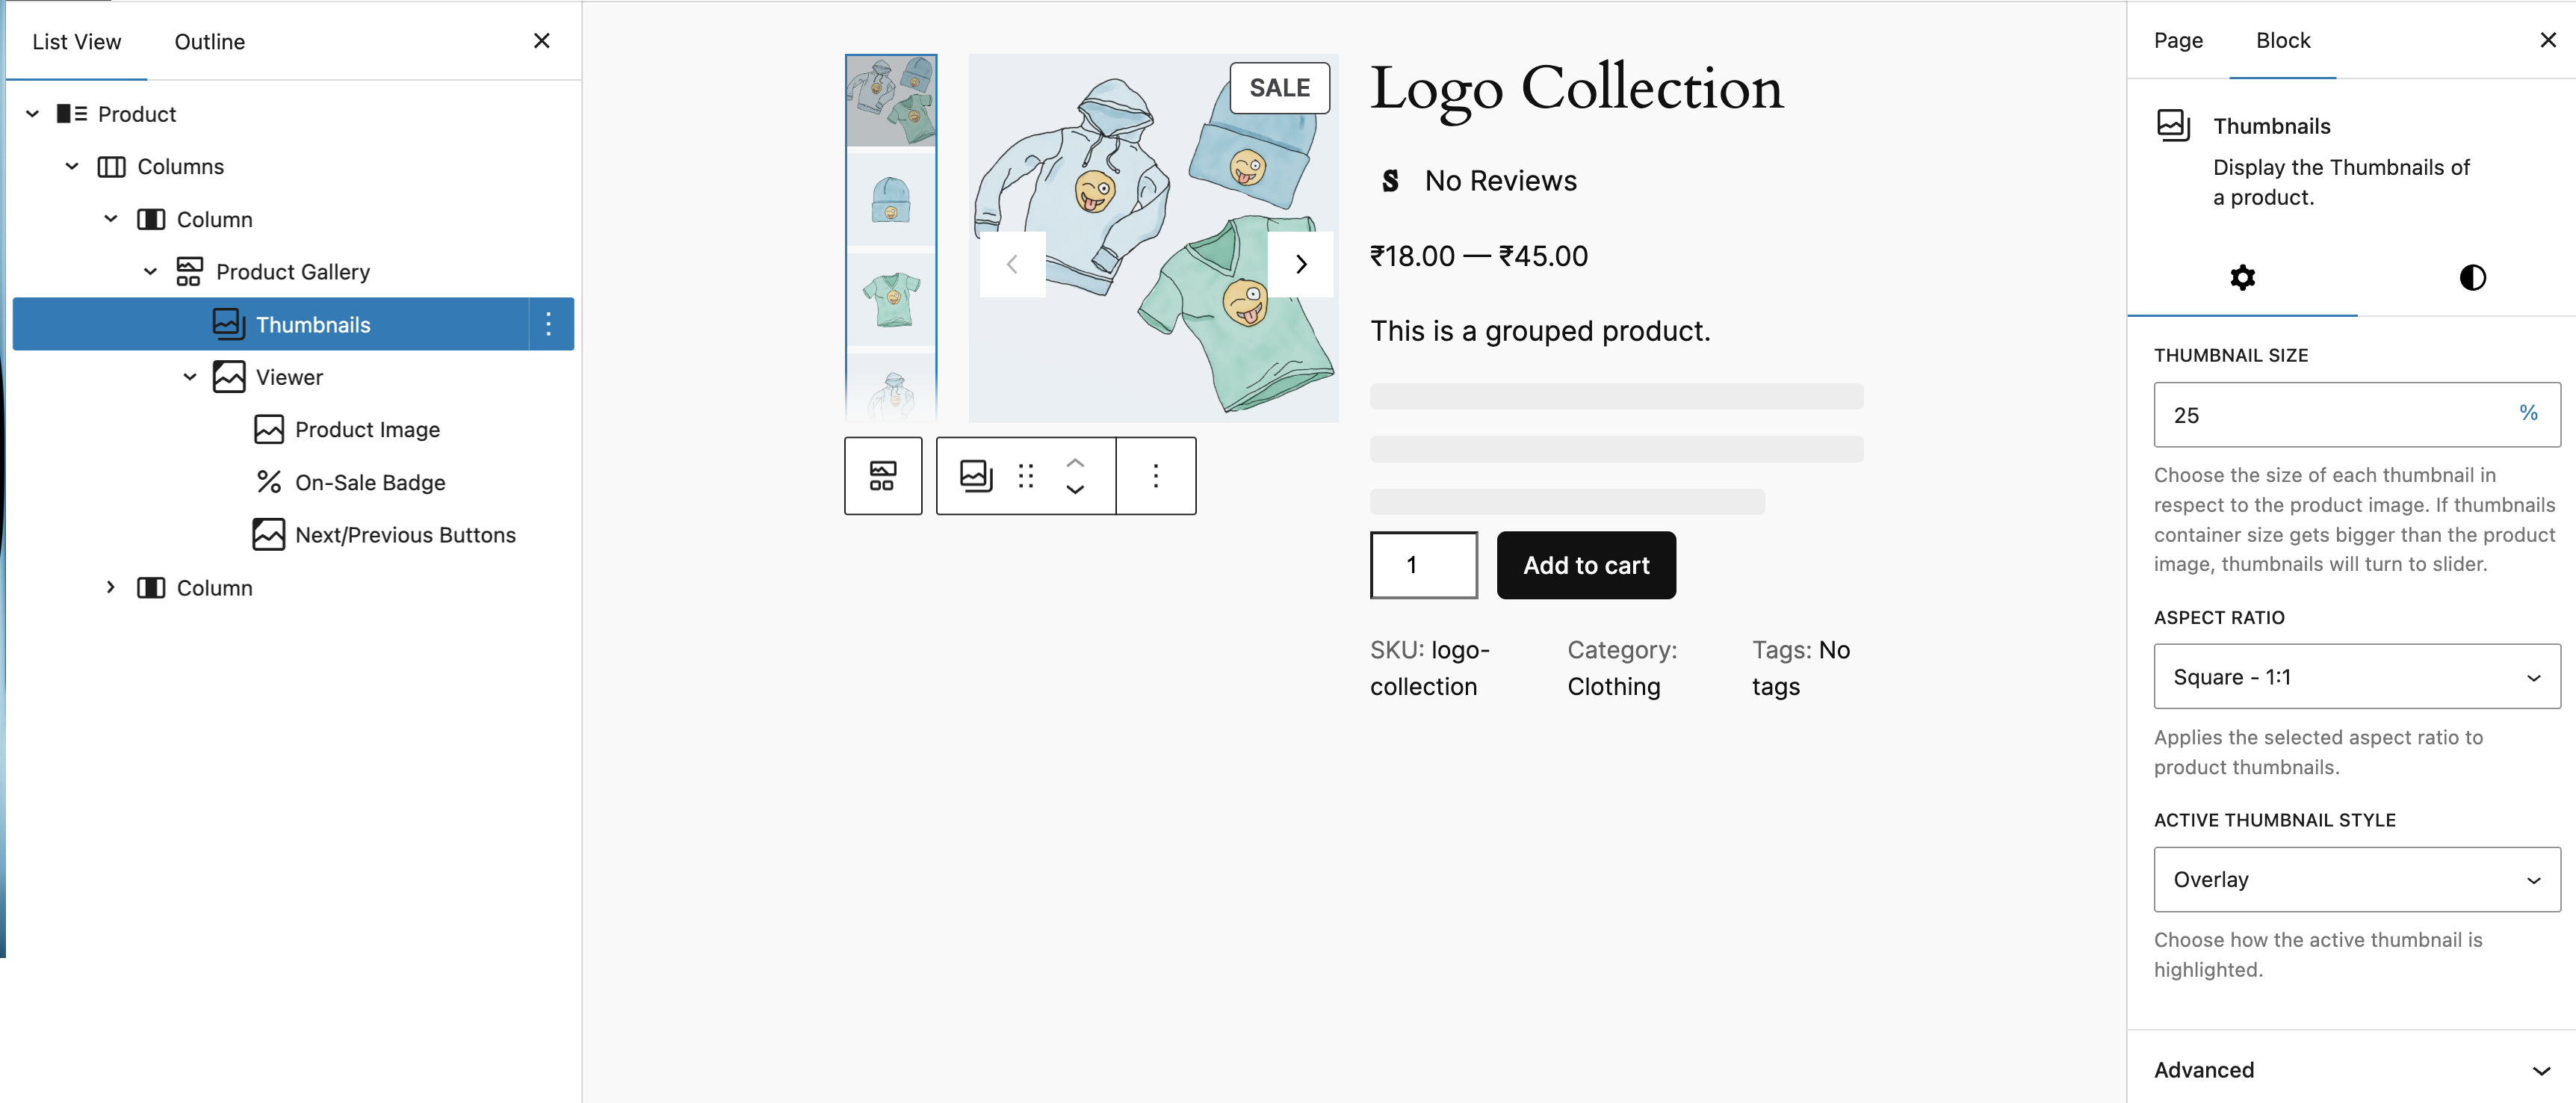
Task: Click the drag handle in block toolbar
Action: (1025, 476)
